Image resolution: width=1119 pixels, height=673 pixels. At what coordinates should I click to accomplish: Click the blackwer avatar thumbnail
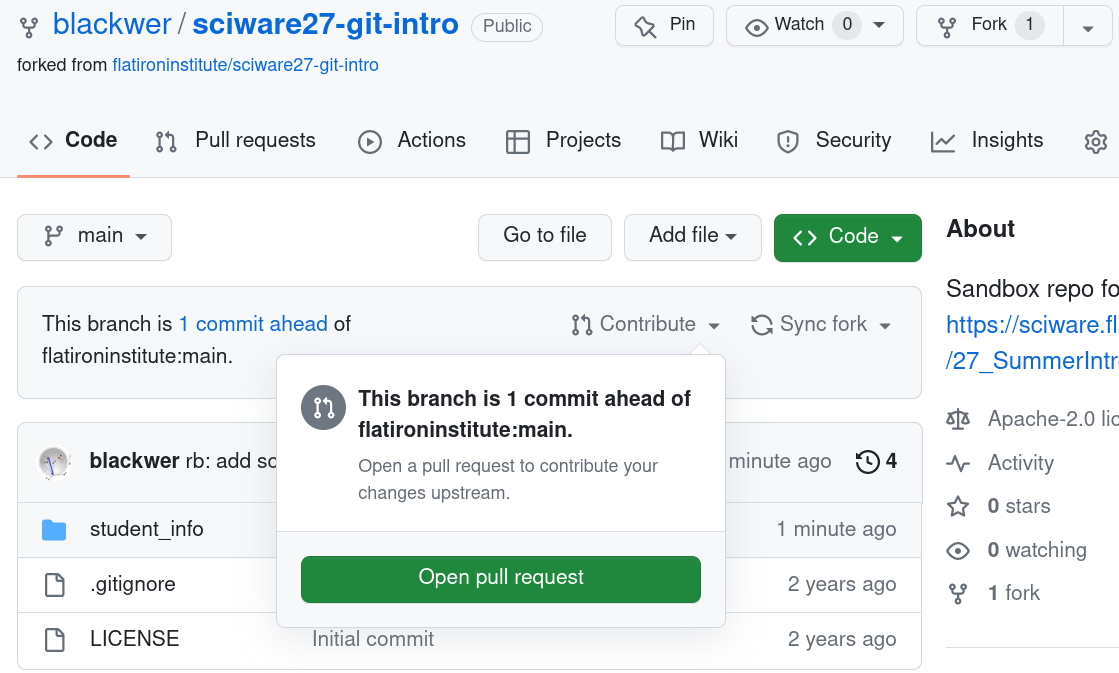coord(54,462)
